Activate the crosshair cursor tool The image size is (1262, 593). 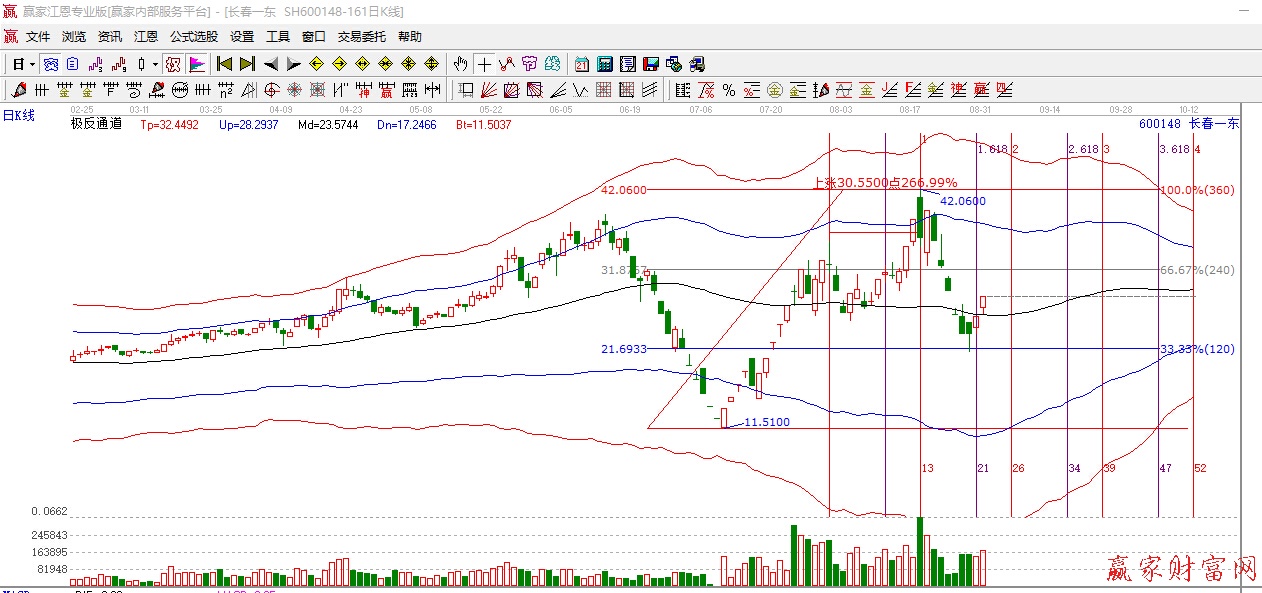[484, 64]
